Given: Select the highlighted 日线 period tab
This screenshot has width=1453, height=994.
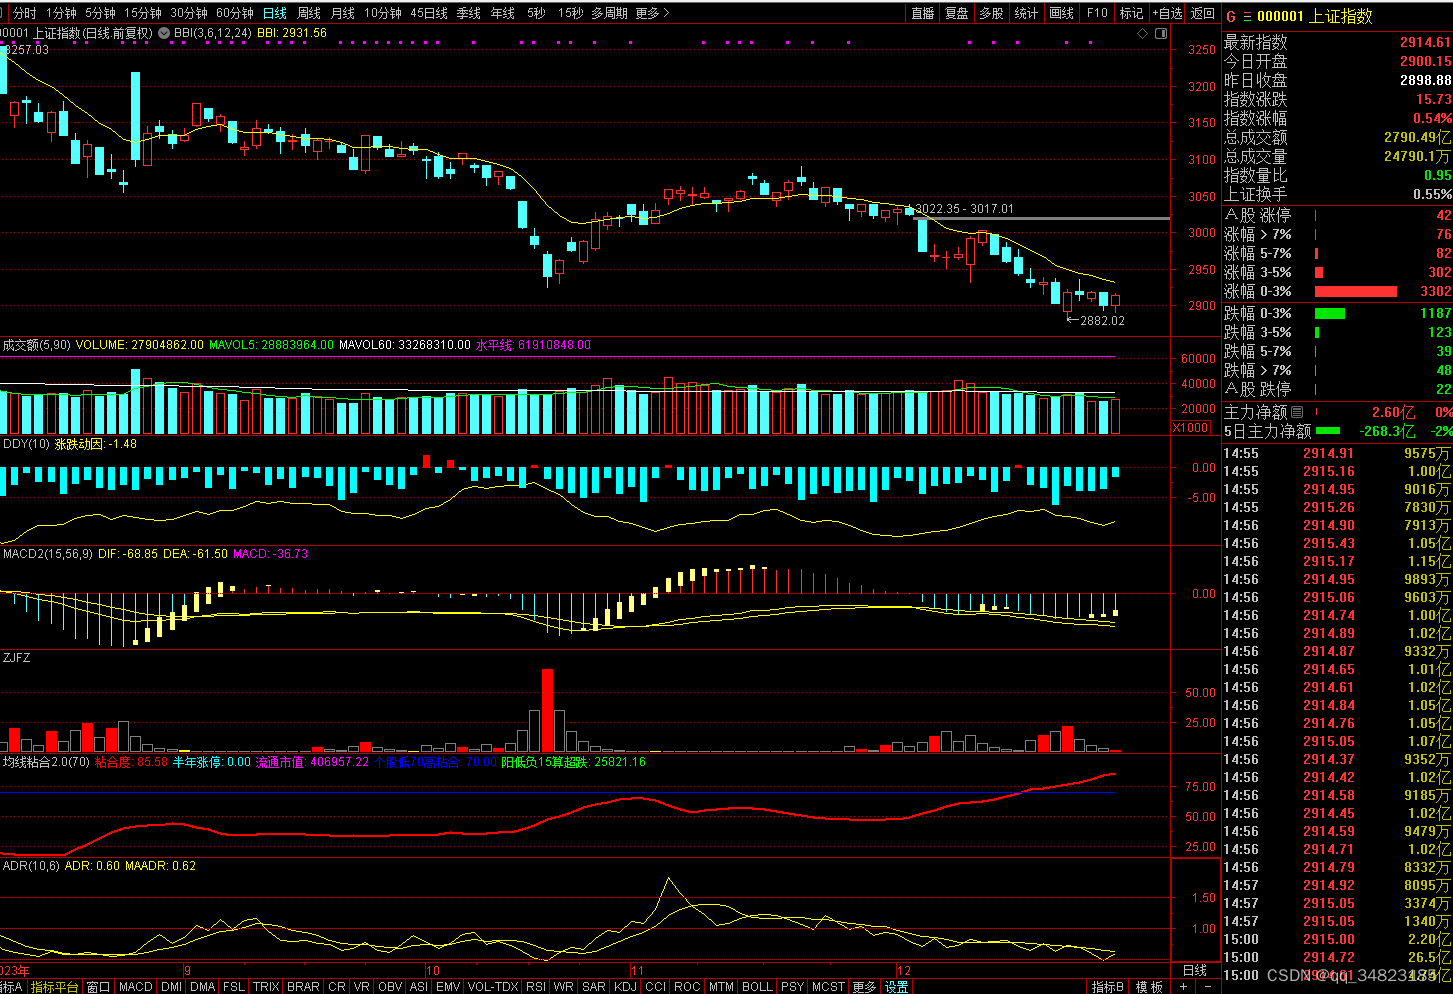Looking at the screenshot, I should [x=275, y=13].
